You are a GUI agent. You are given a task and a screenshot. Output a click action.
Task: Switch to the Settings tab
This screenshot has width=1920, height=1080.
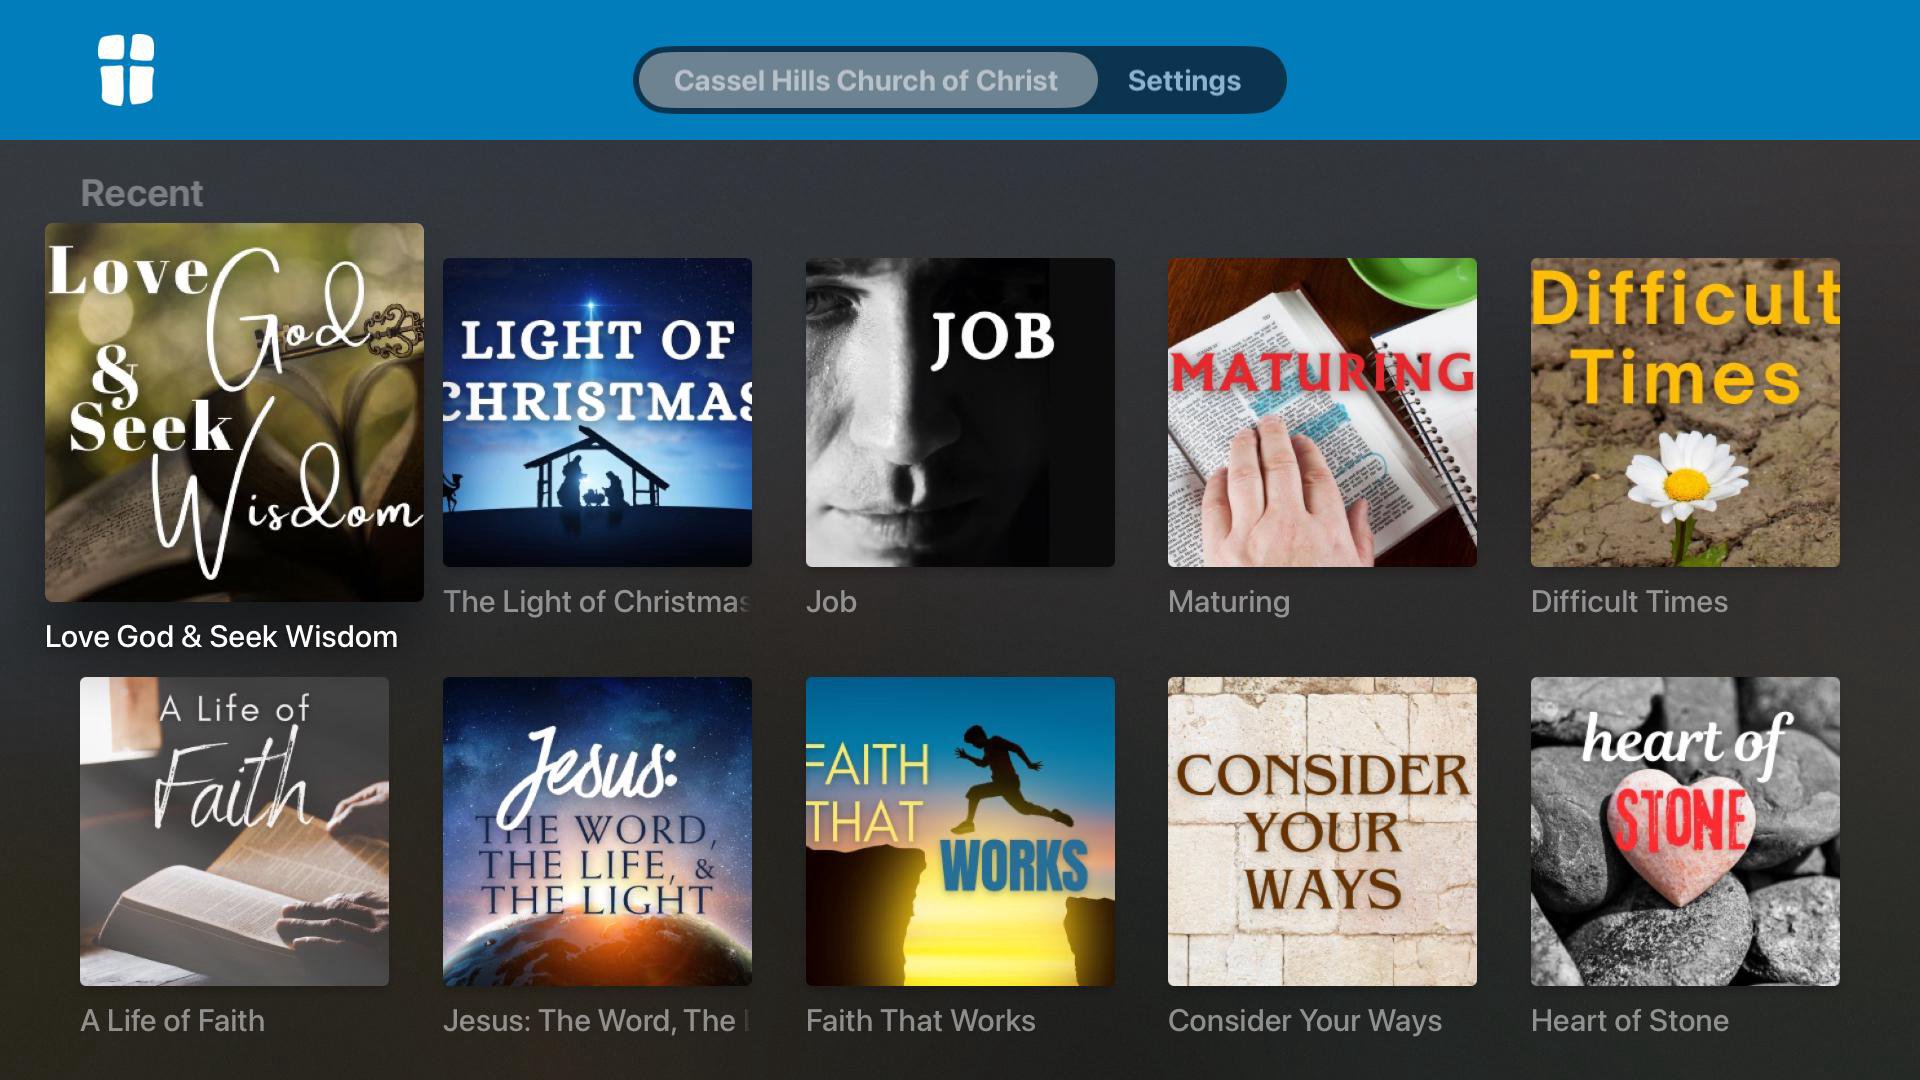tap(1184, 80)
